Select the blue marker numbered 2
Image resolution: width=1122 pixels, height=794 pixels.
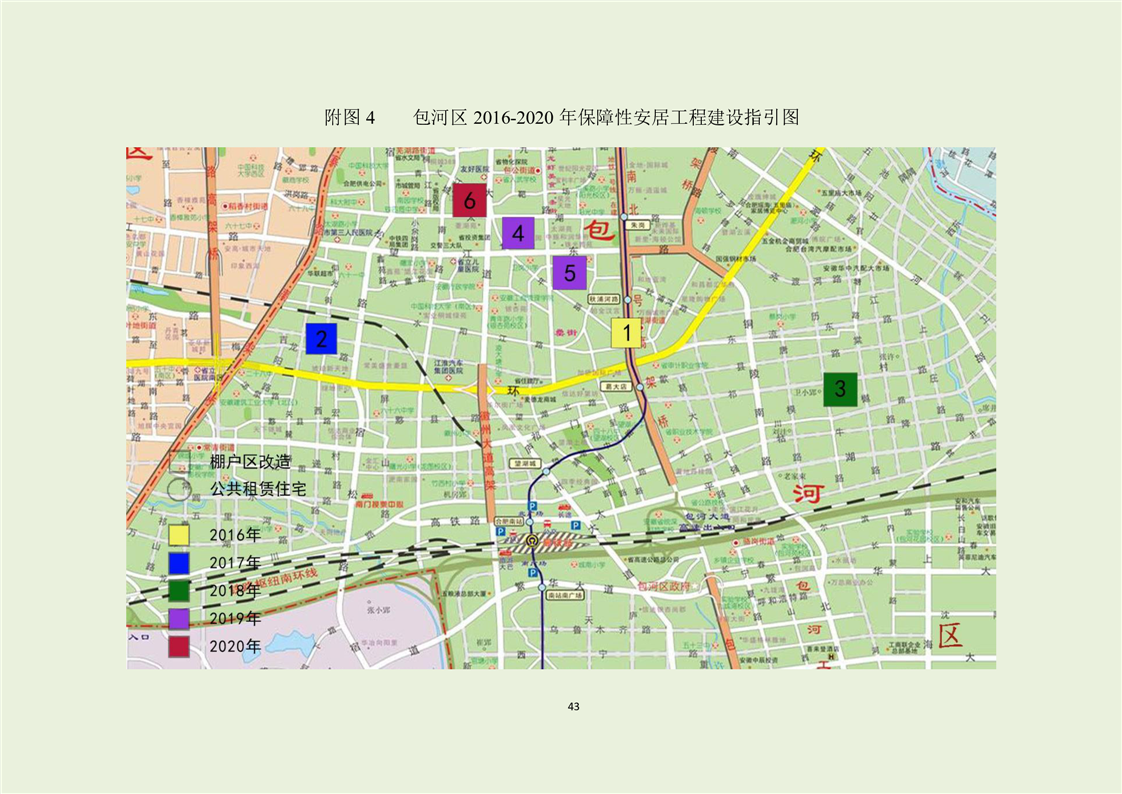321,339
